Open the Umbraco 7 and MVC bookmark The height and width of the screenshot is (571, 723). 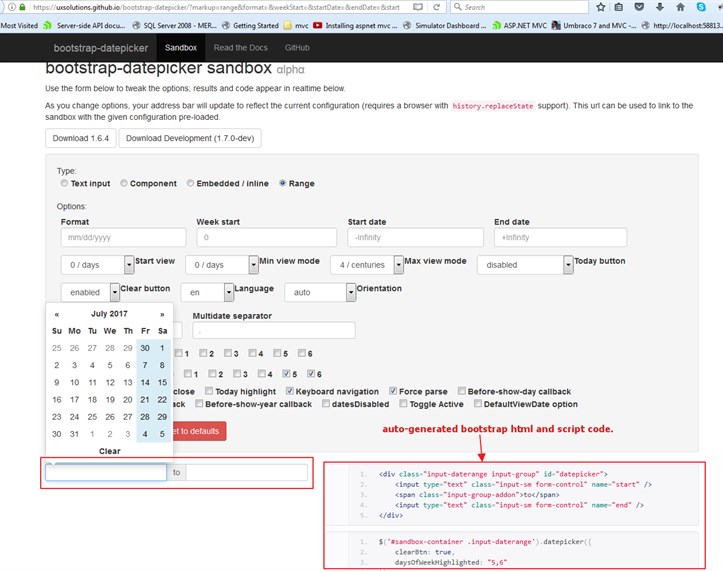pyautogui.click(x=594, y=25)
